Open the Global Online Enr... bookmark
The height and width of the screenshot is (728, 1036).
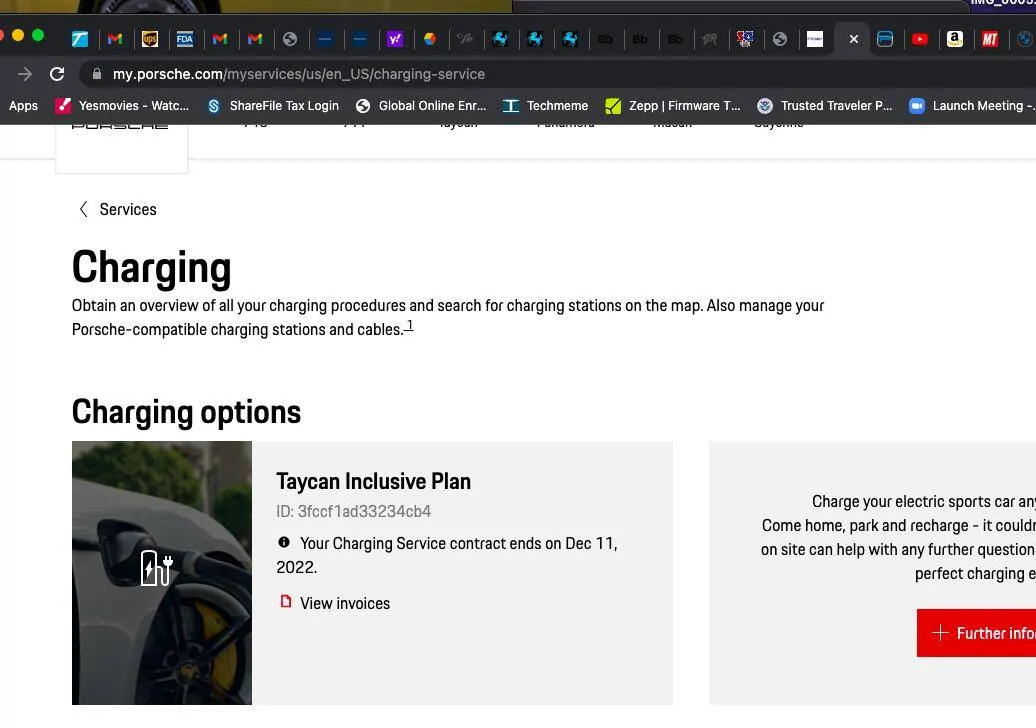pos(421,106)
